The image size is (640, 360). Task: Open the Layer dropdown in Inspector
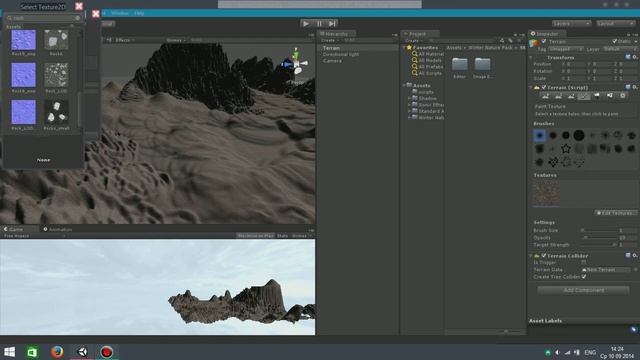click(x=619, y=49)
